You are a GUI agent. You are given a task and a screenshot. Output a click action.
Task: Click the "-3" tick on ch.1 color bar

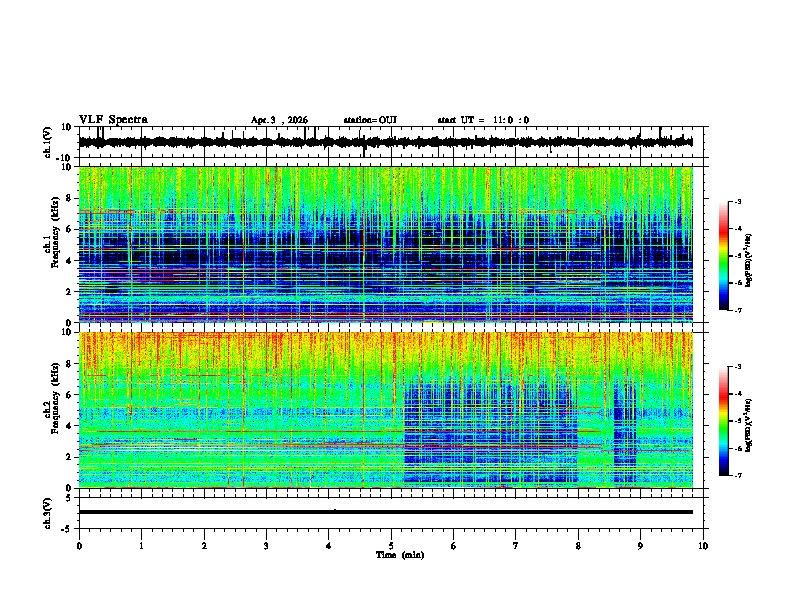pos(738,201)
